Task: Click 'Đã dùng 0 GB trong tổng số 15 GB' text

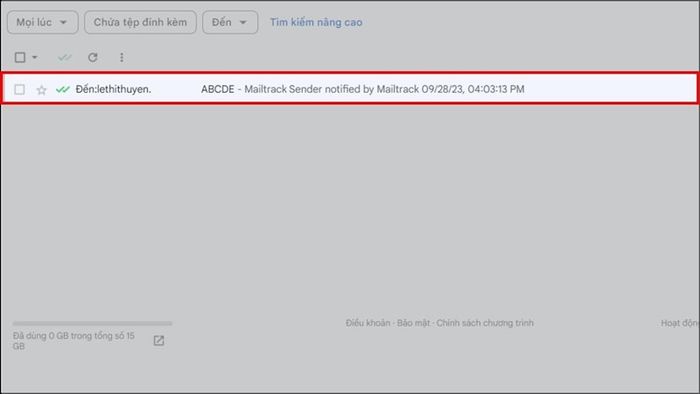Action: (74, 341)
